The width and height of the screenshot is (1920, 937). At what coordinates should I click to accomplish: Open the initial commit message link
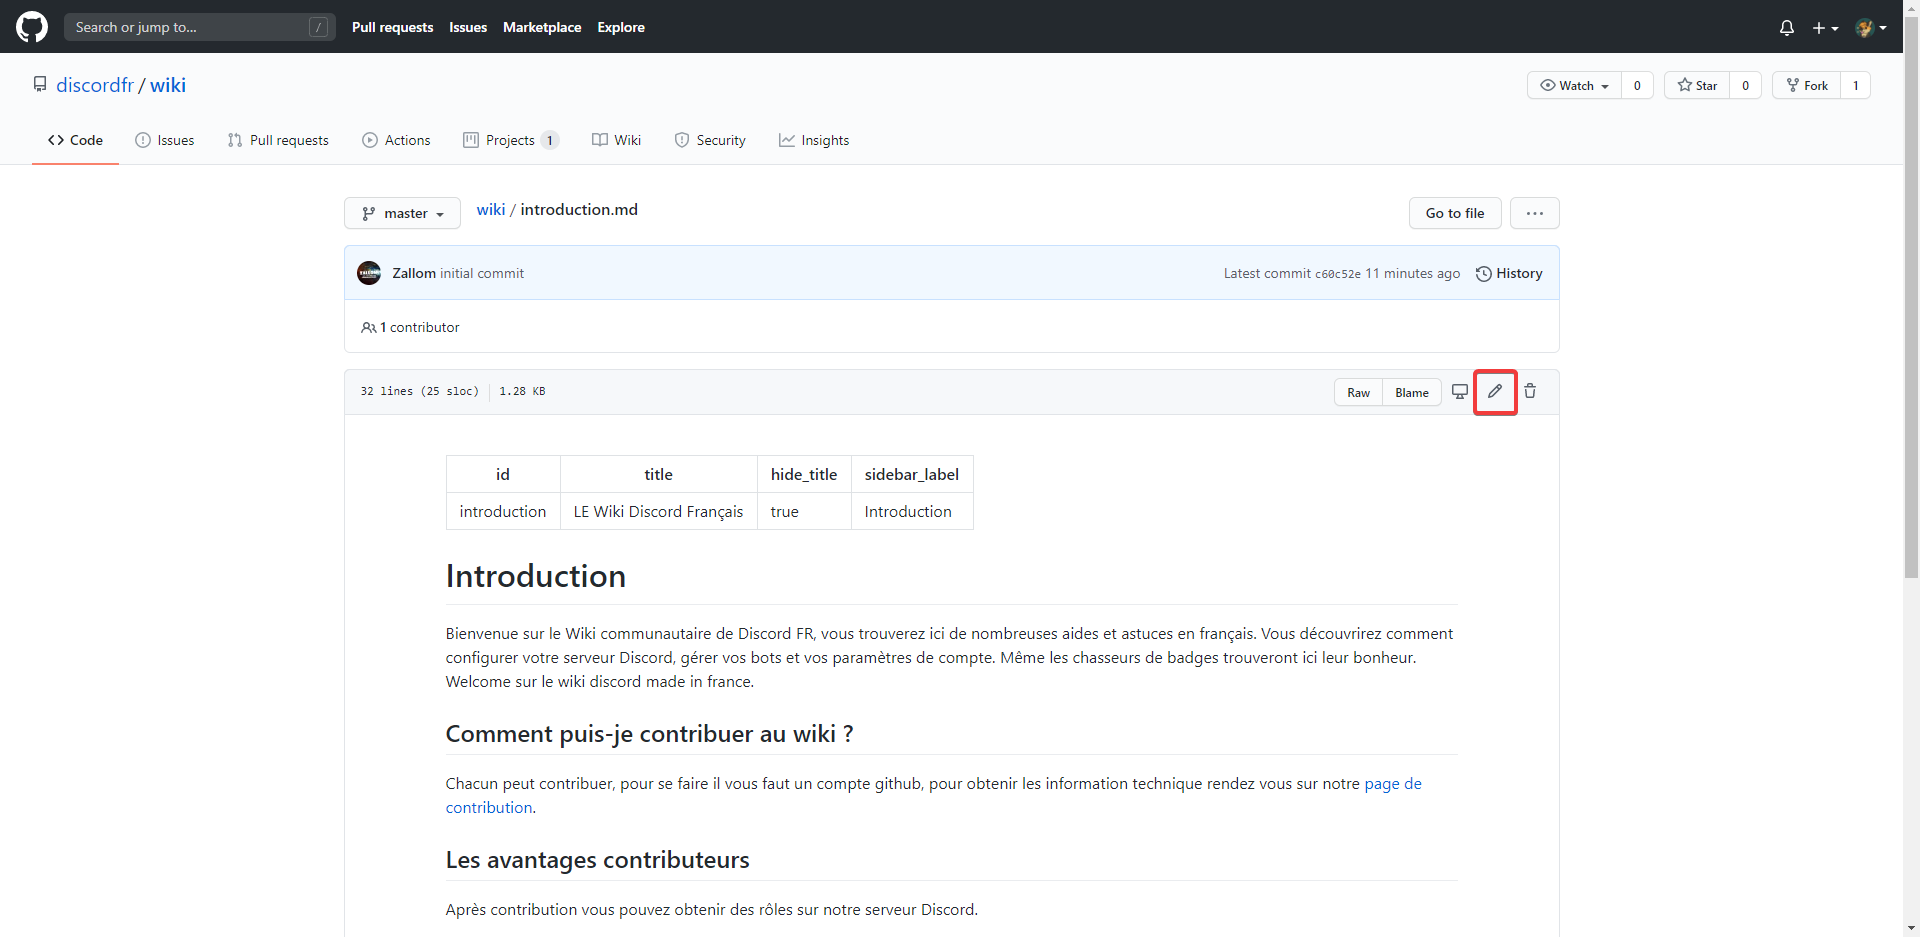coord(482,273)
